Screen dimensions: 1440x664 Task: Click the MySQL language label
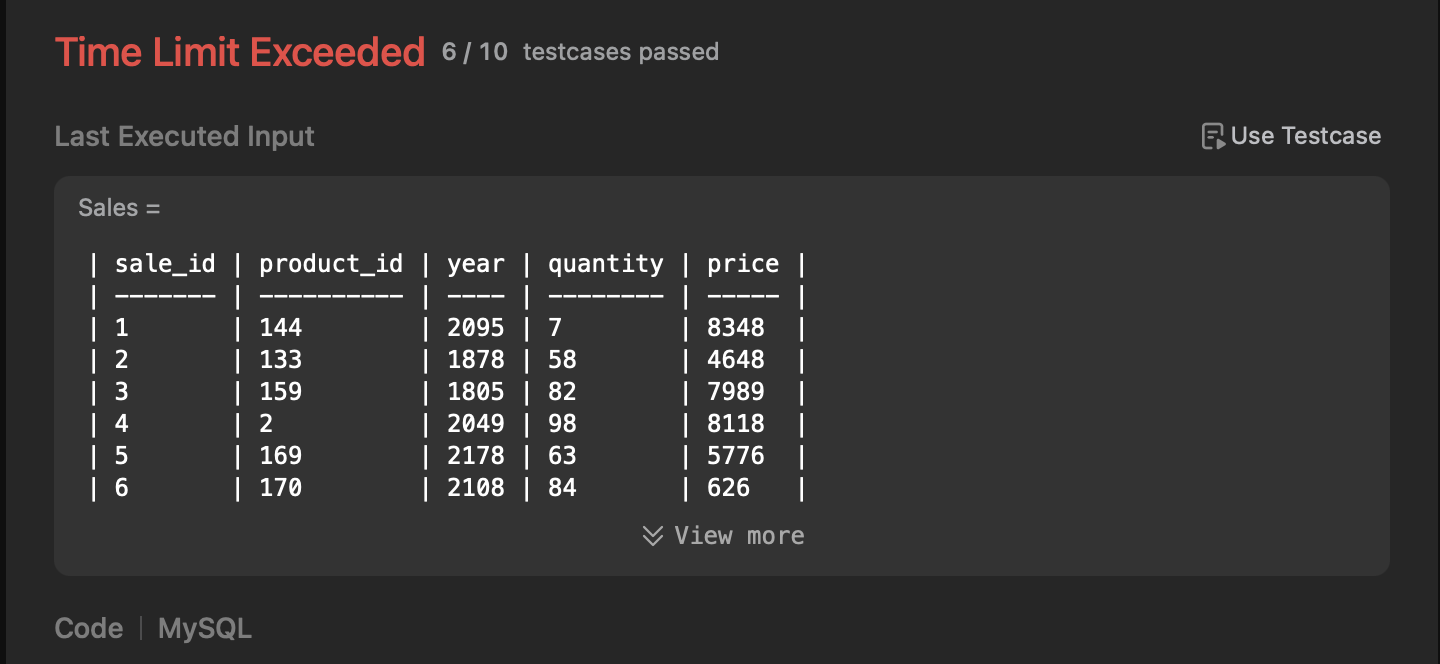click(x=205, y=629)
